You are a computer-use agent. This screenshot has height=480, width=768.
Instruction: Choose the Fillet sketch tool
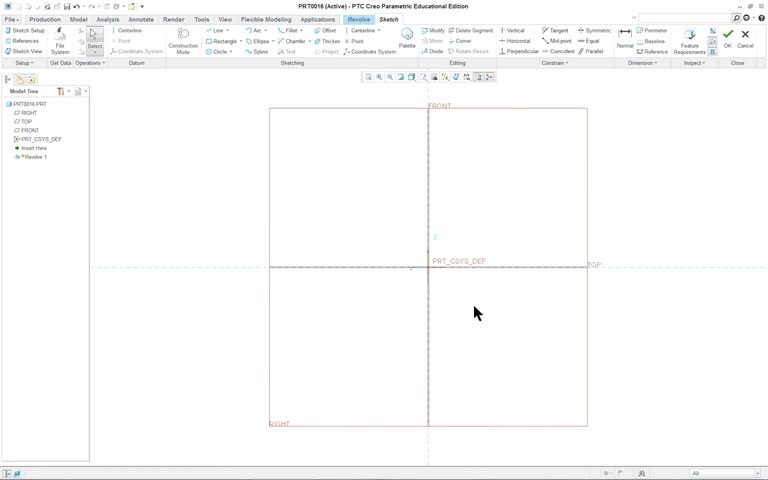point(288,30)
